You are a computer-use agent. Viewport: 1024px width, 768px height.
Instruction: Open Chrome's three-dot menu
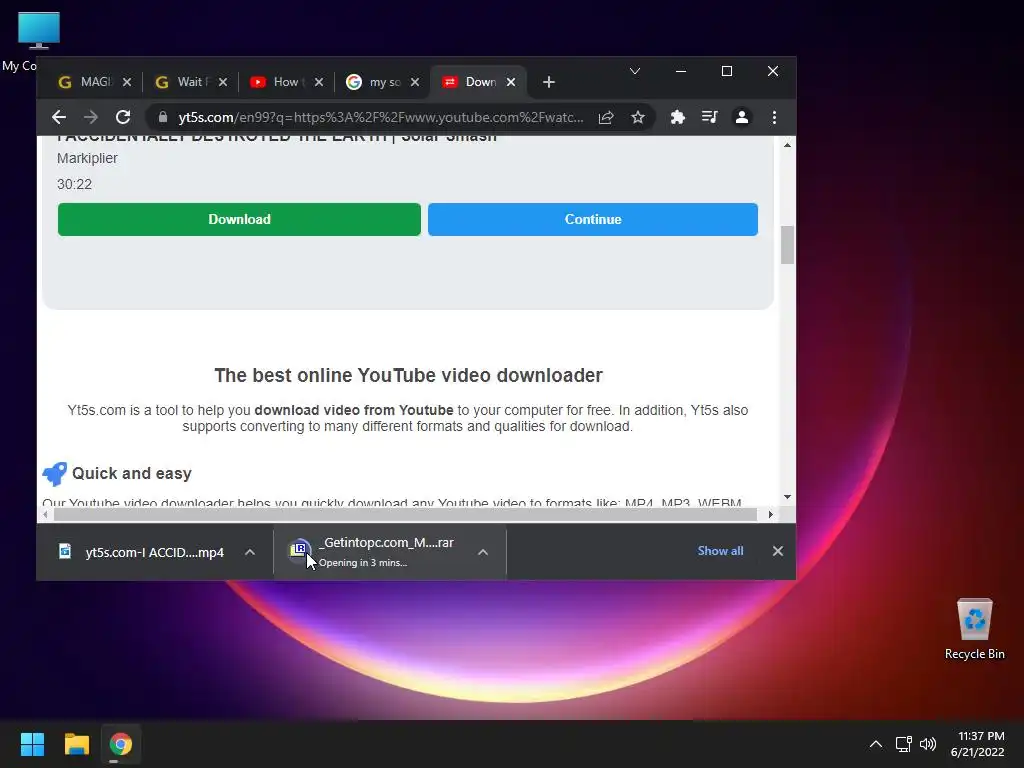[775, 117]
